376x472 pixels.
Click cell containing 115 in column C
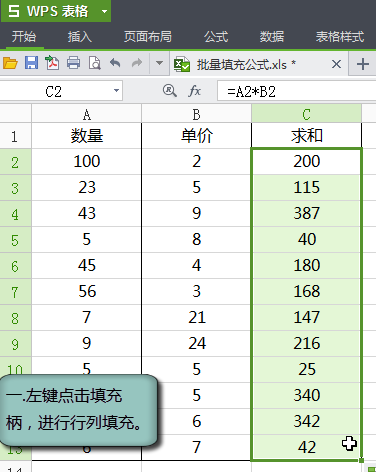point(306,188)
